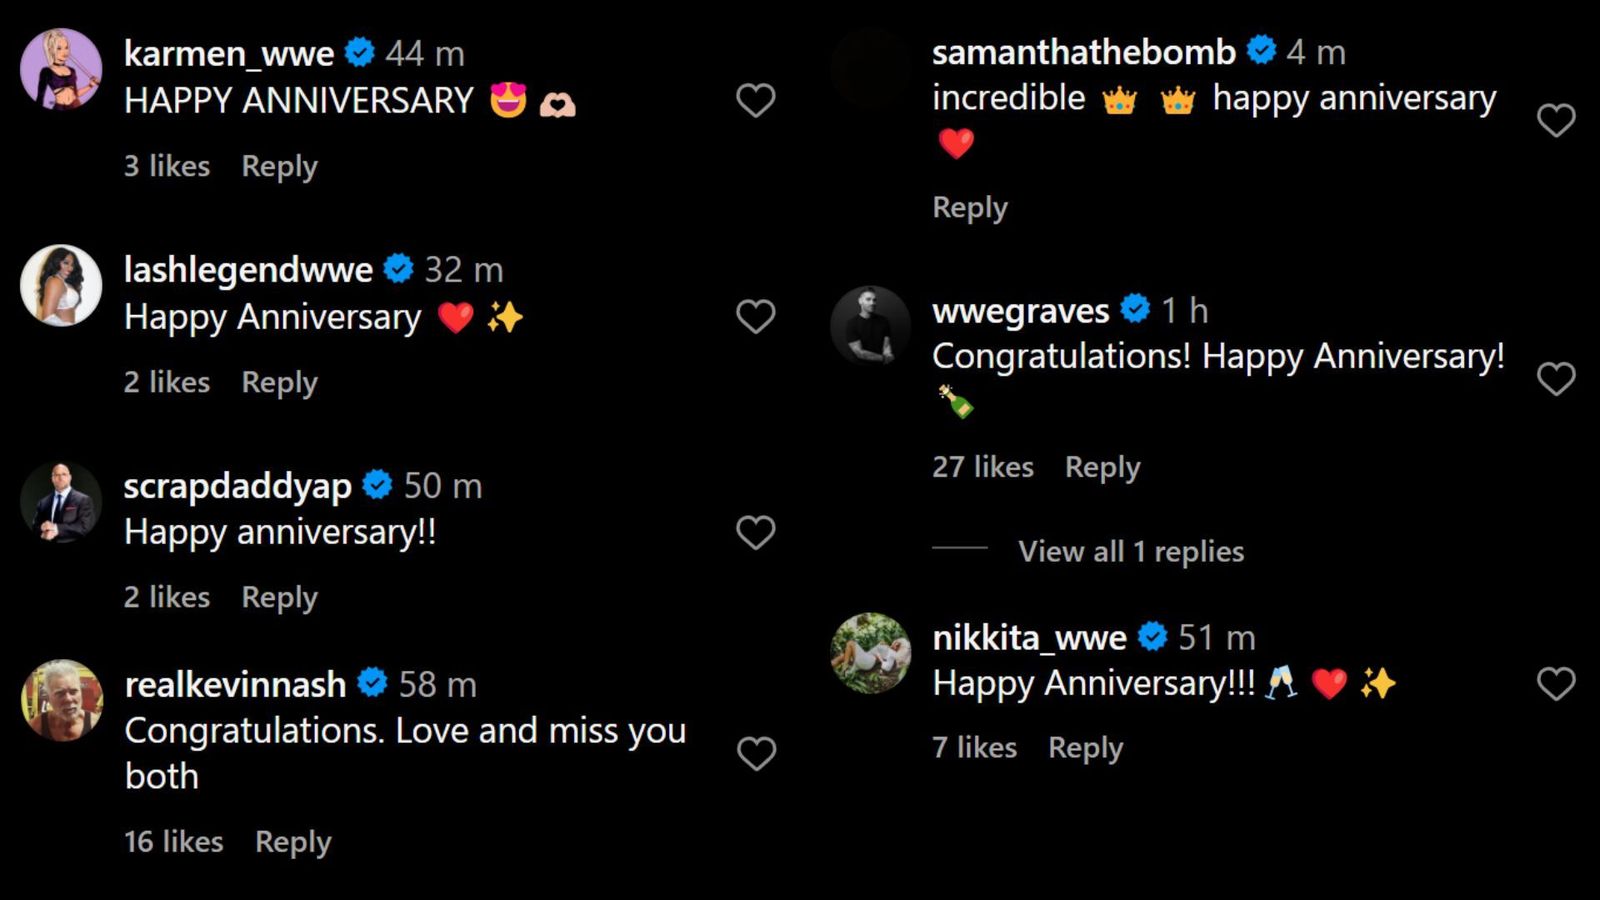Tap heart on nikkita_wwe's comment
This screenshot has height=900, width=1600.
(x=1556, y=684)
